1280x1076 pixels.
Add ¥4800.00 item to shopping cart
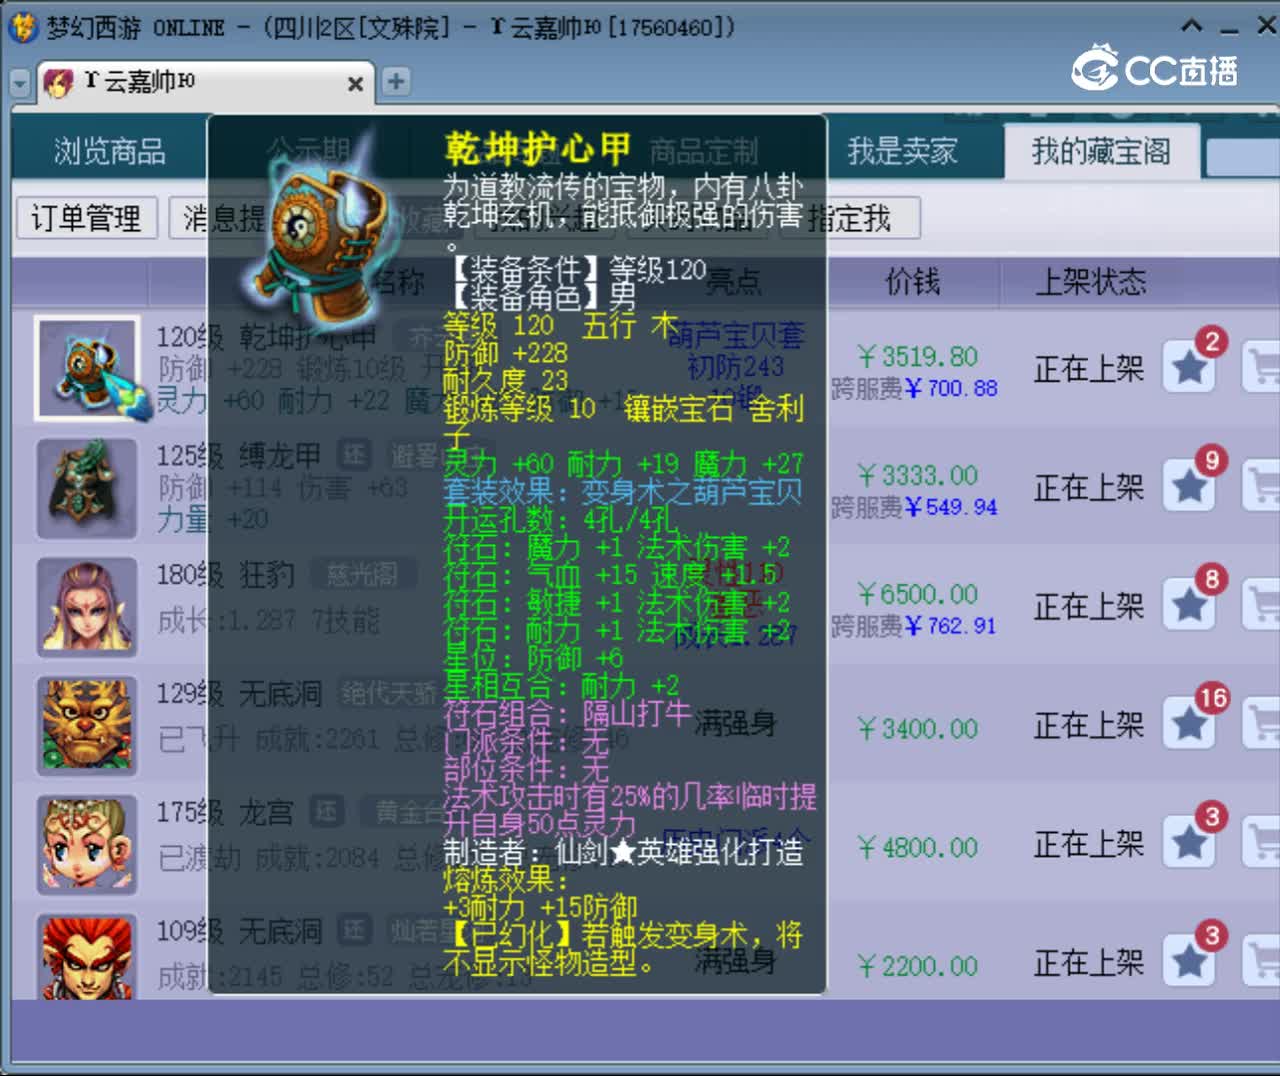tap(1261, 843)
